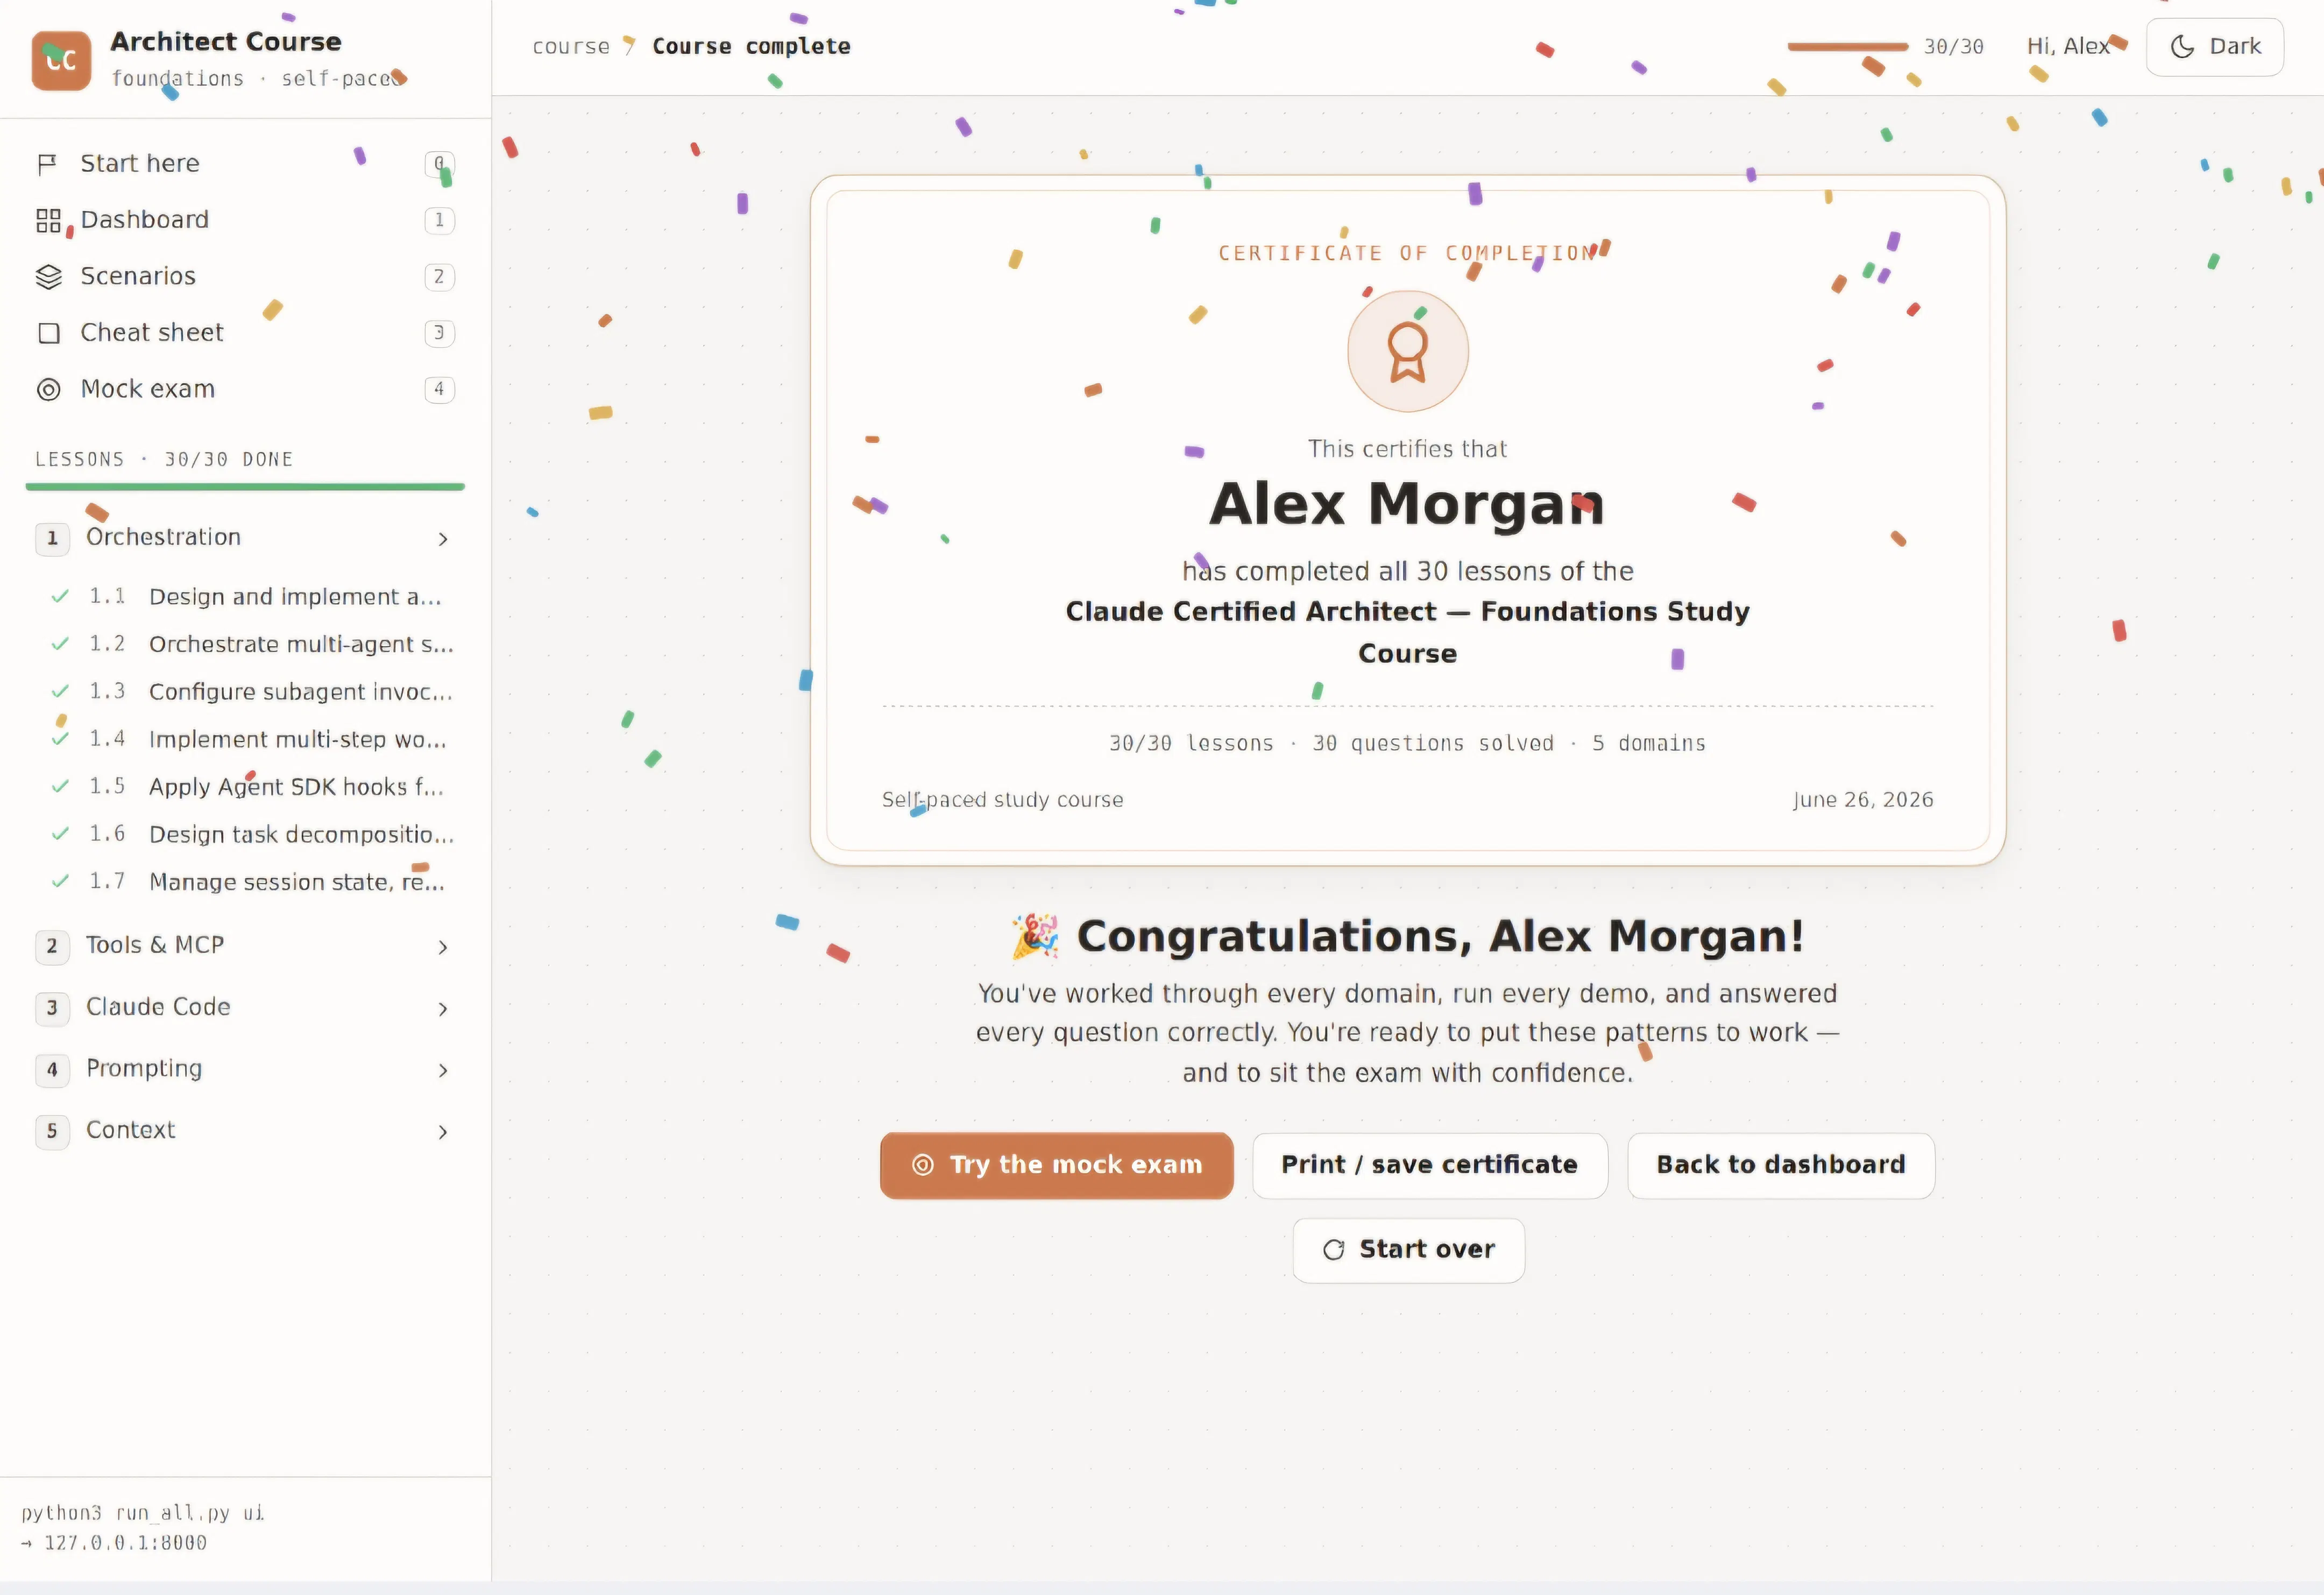This screenshot has width=2324, height=1595.
Task: Click the checkmark beside lesson 1.6
Action: (x=60, y=834)
